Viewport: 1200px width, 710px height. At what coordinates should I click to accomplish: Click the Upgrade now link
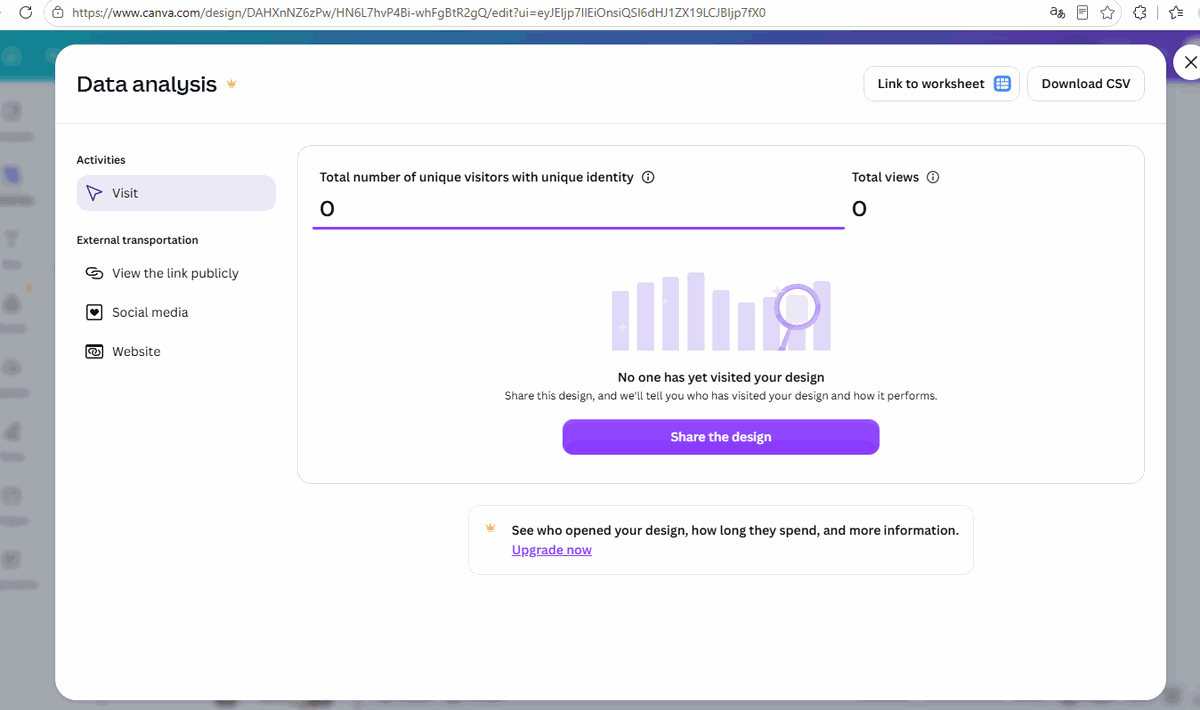pos(551,550)
